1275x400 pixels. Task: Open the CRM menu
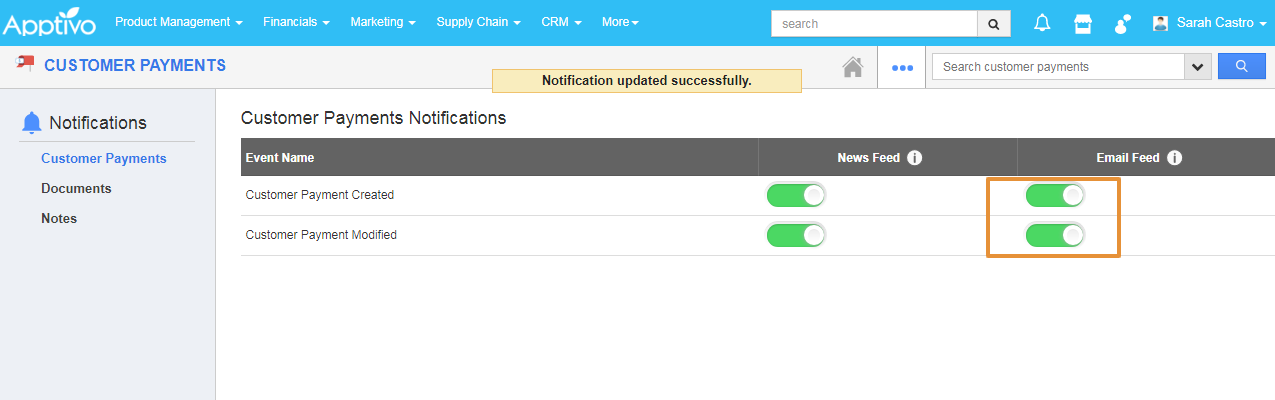coord(561,22)
